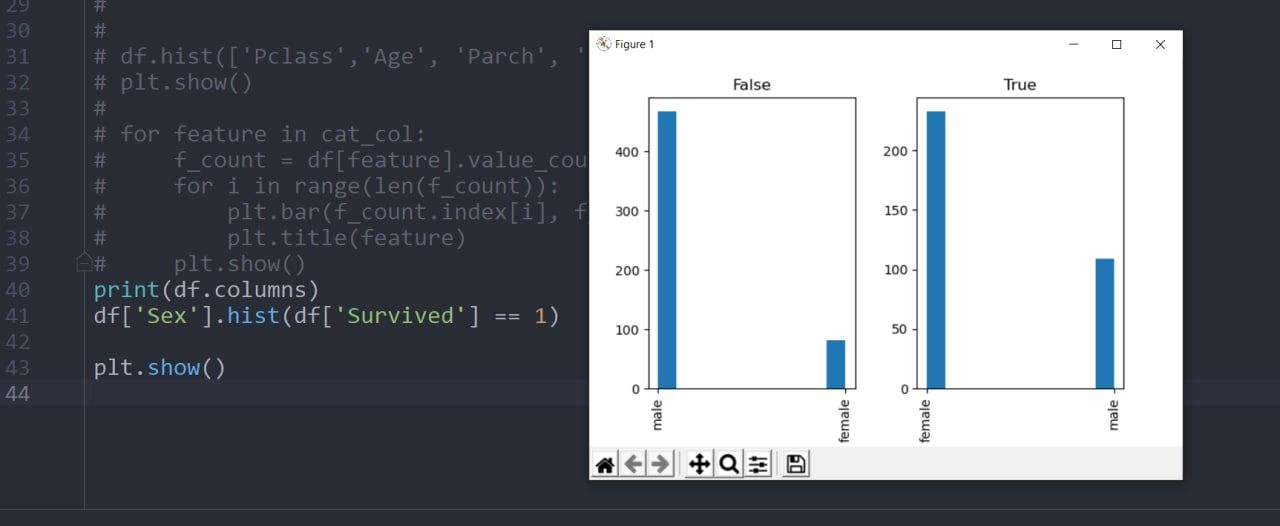The width and height of the screenshot is (1280, 526).
Task: Click the Figure 1 title text
Action: [635, 45]
